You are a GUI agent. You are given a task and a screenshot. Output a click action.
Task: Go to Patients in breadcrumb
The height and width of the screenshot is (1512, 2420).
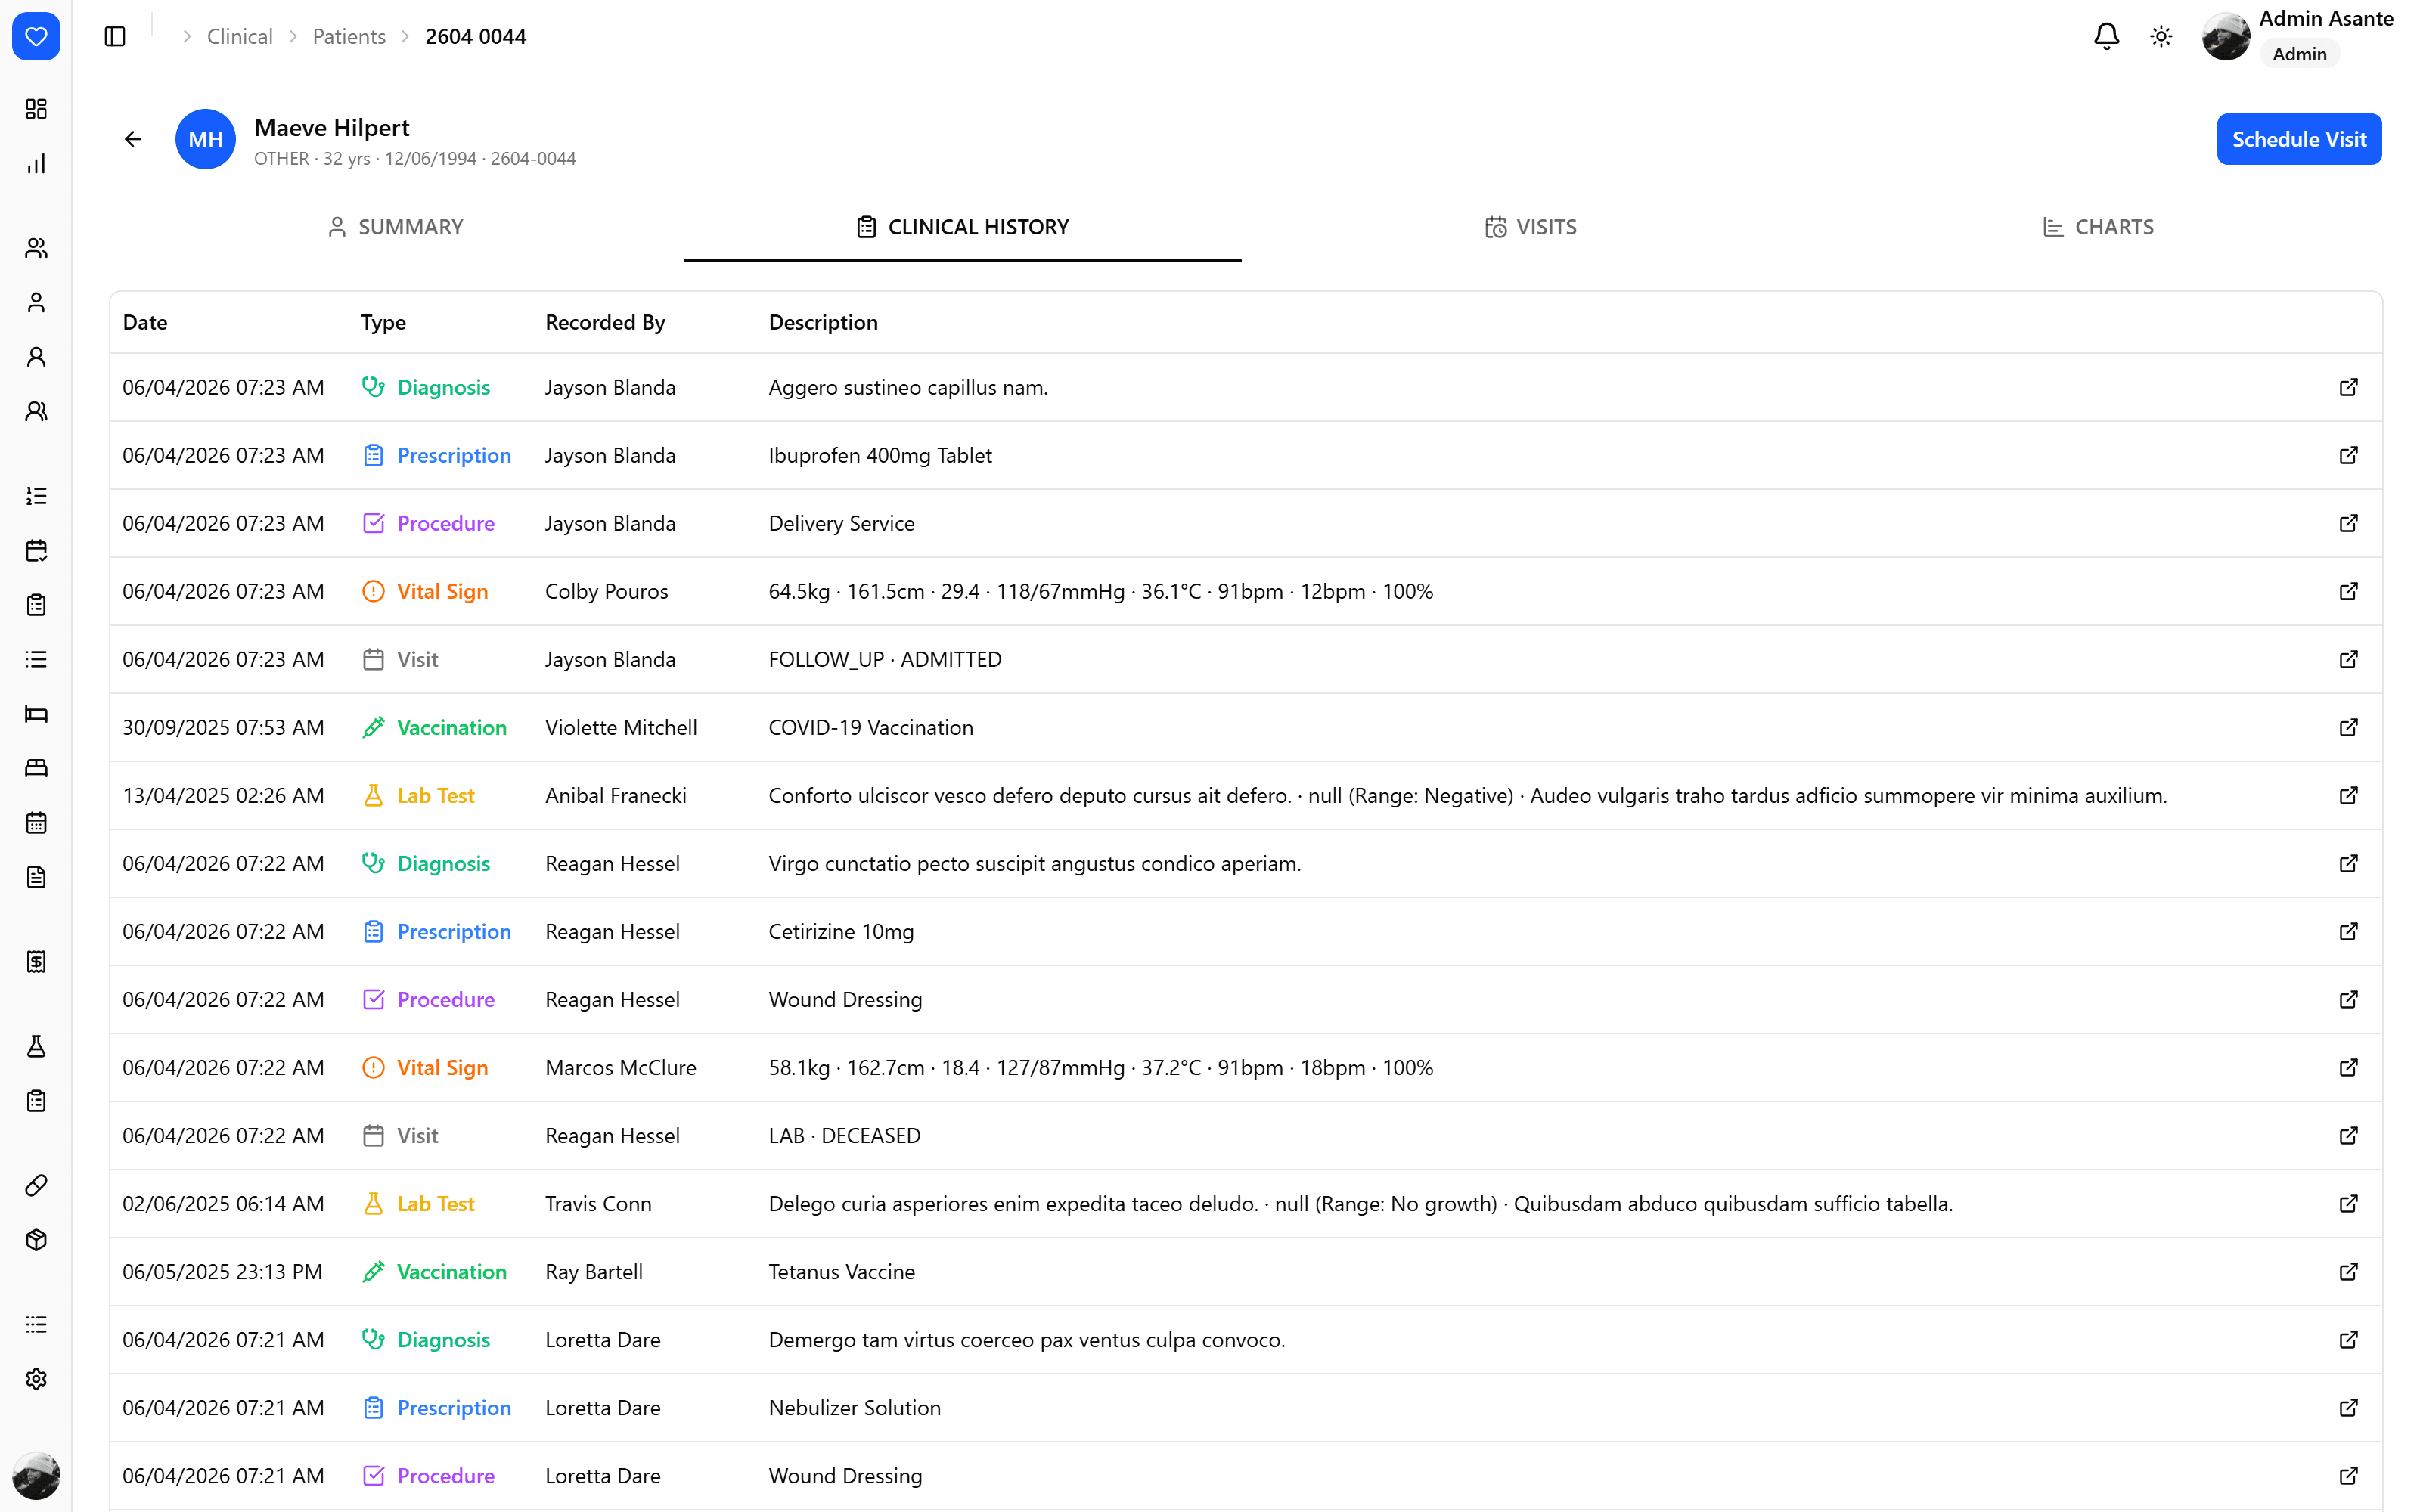[349, 37]
